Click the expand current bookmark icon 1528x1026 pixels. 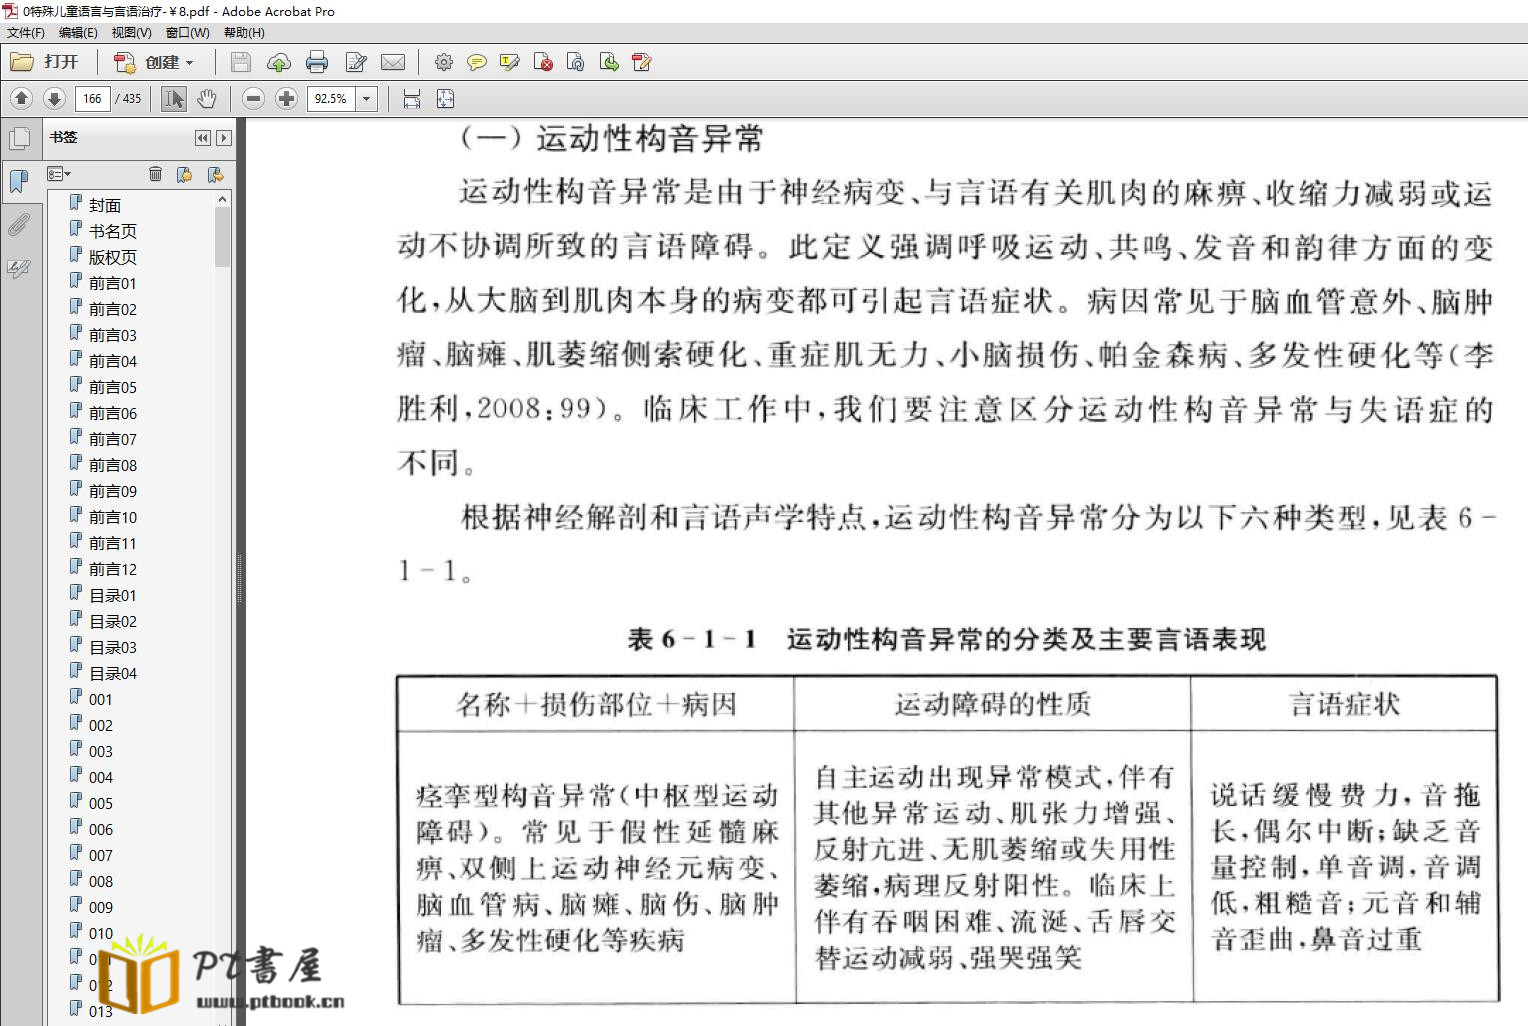pyautogui.click(x=215, y=174)
